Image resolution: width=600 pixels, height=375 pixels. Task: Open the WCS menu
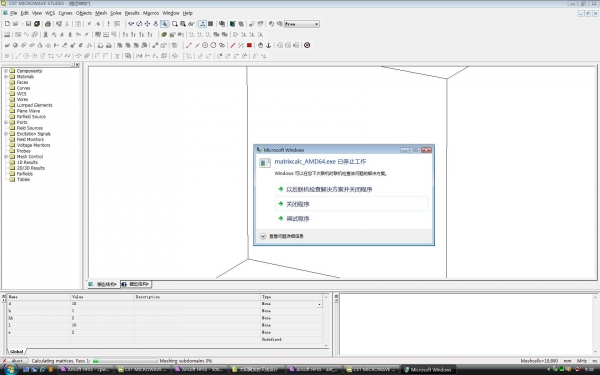pyautogui.click(x=50, y=13)
